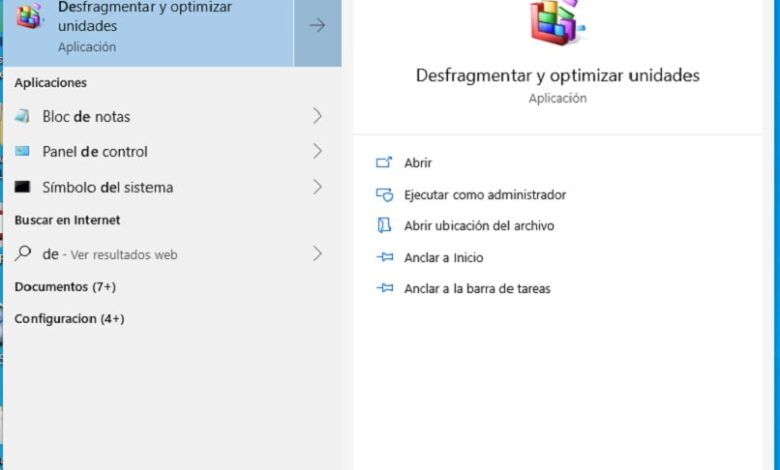Expand the web results chevron for 'de'
This screenshot has width=780, height=470.
(x=317, y=254)
